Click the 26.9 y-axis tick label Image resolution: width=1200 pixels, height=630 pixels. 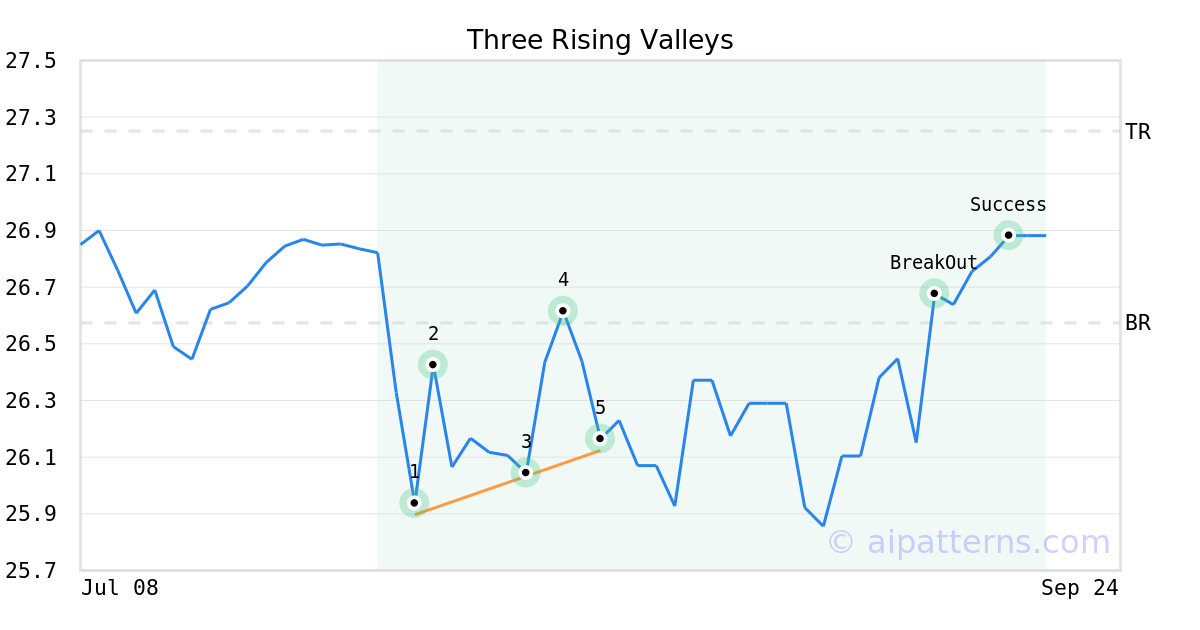tap(30, 231)
